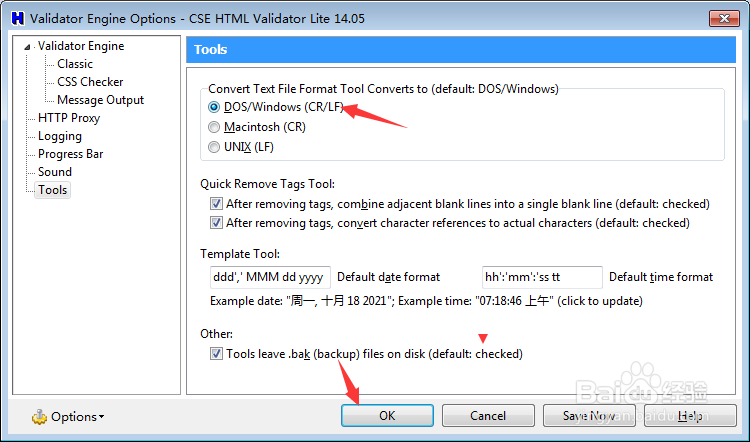Select Macintosh (CR) radio option

pos(214,127)
